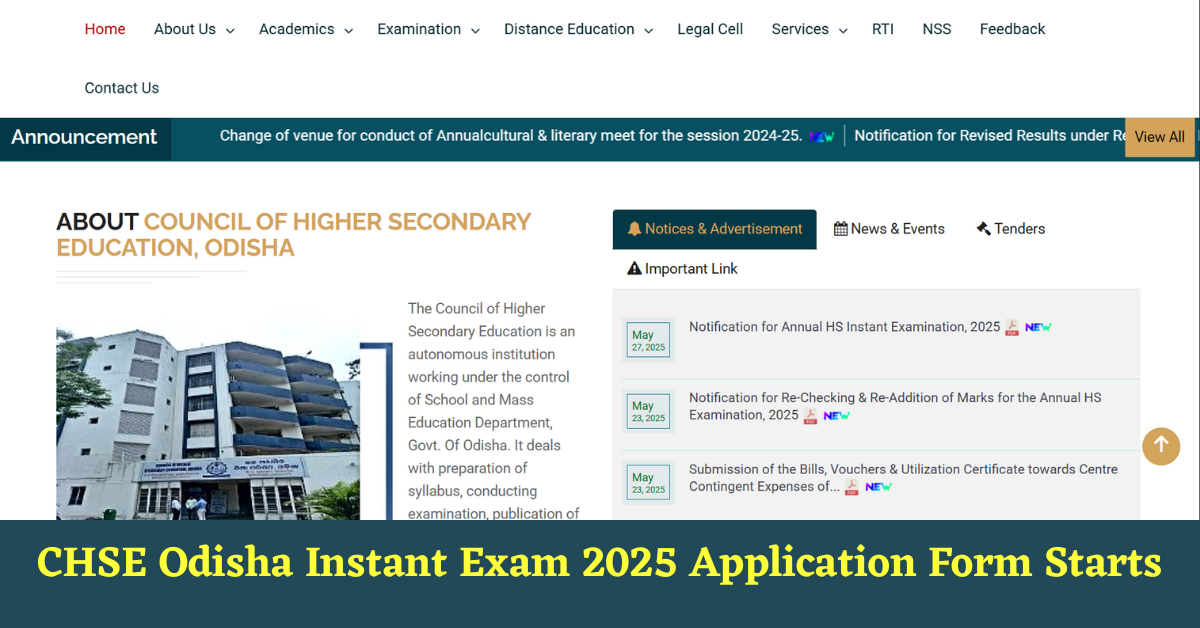Open the cultural meet venue change announcement

tap(511, 136)
